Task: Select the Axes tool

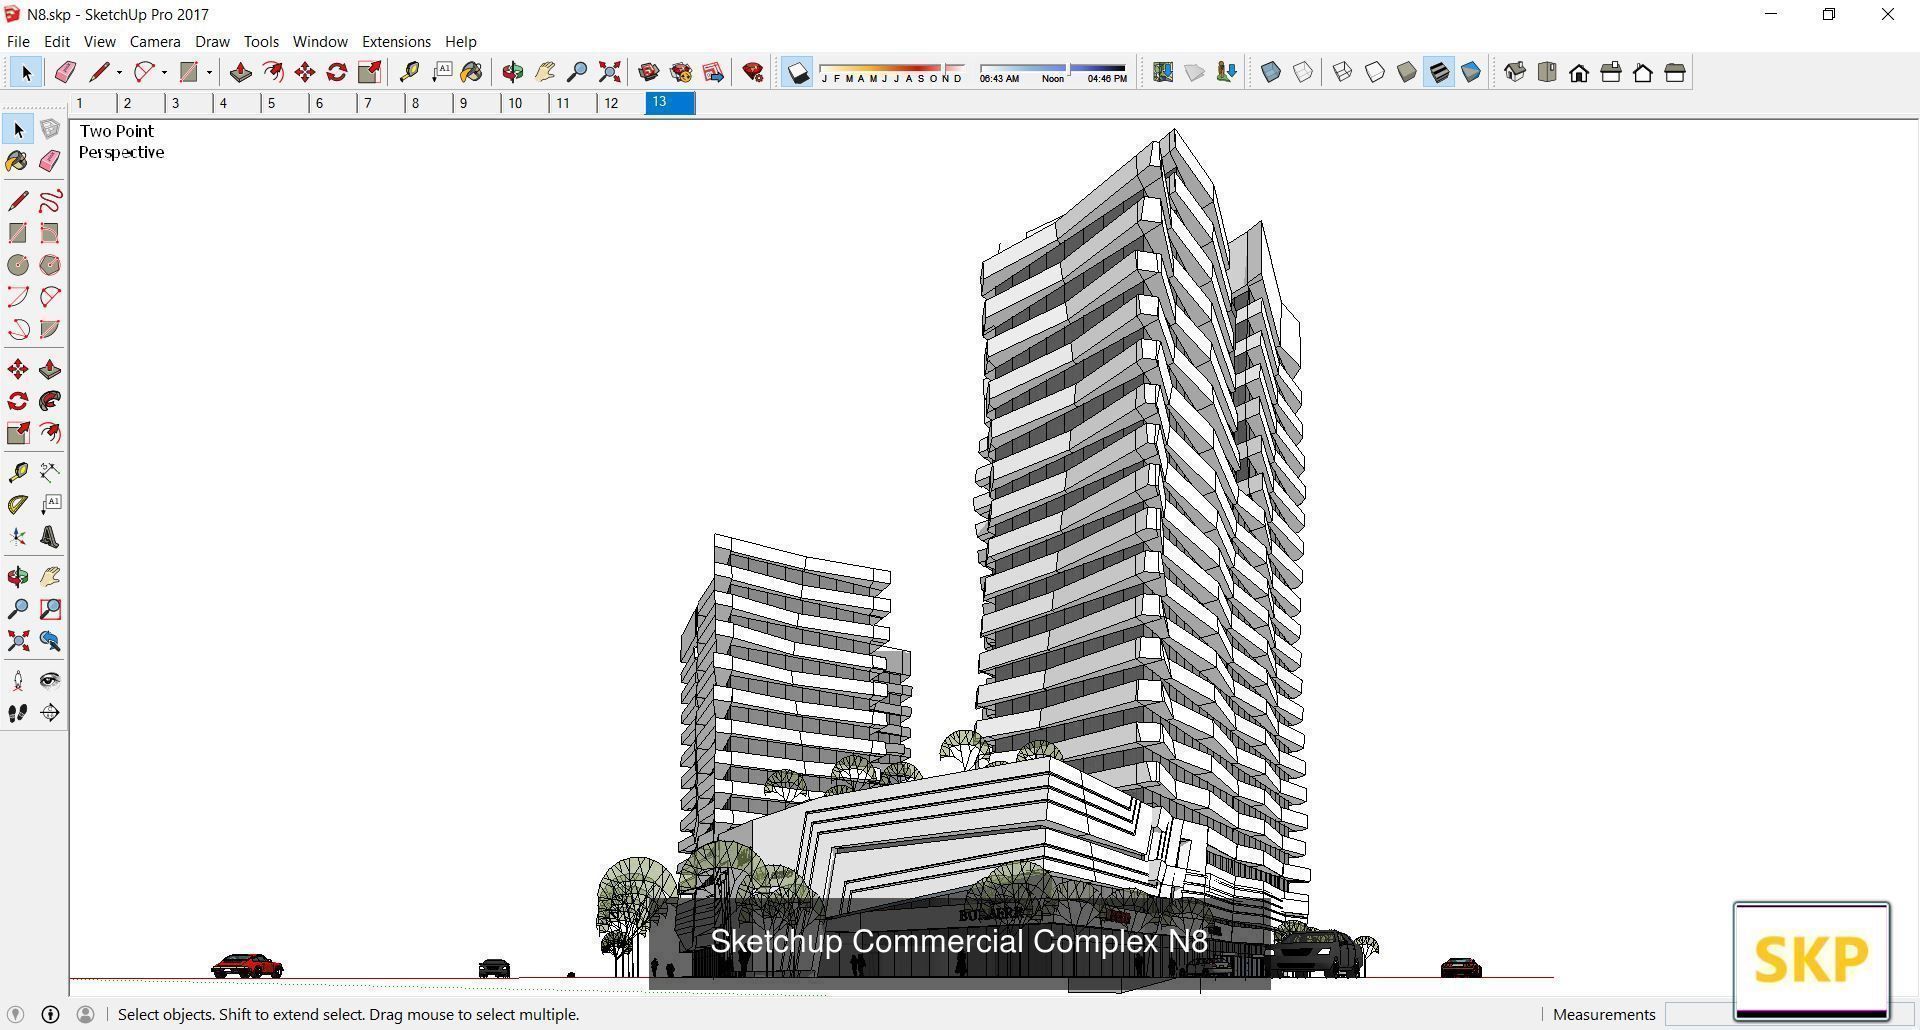Action: [x=17, y=537]
